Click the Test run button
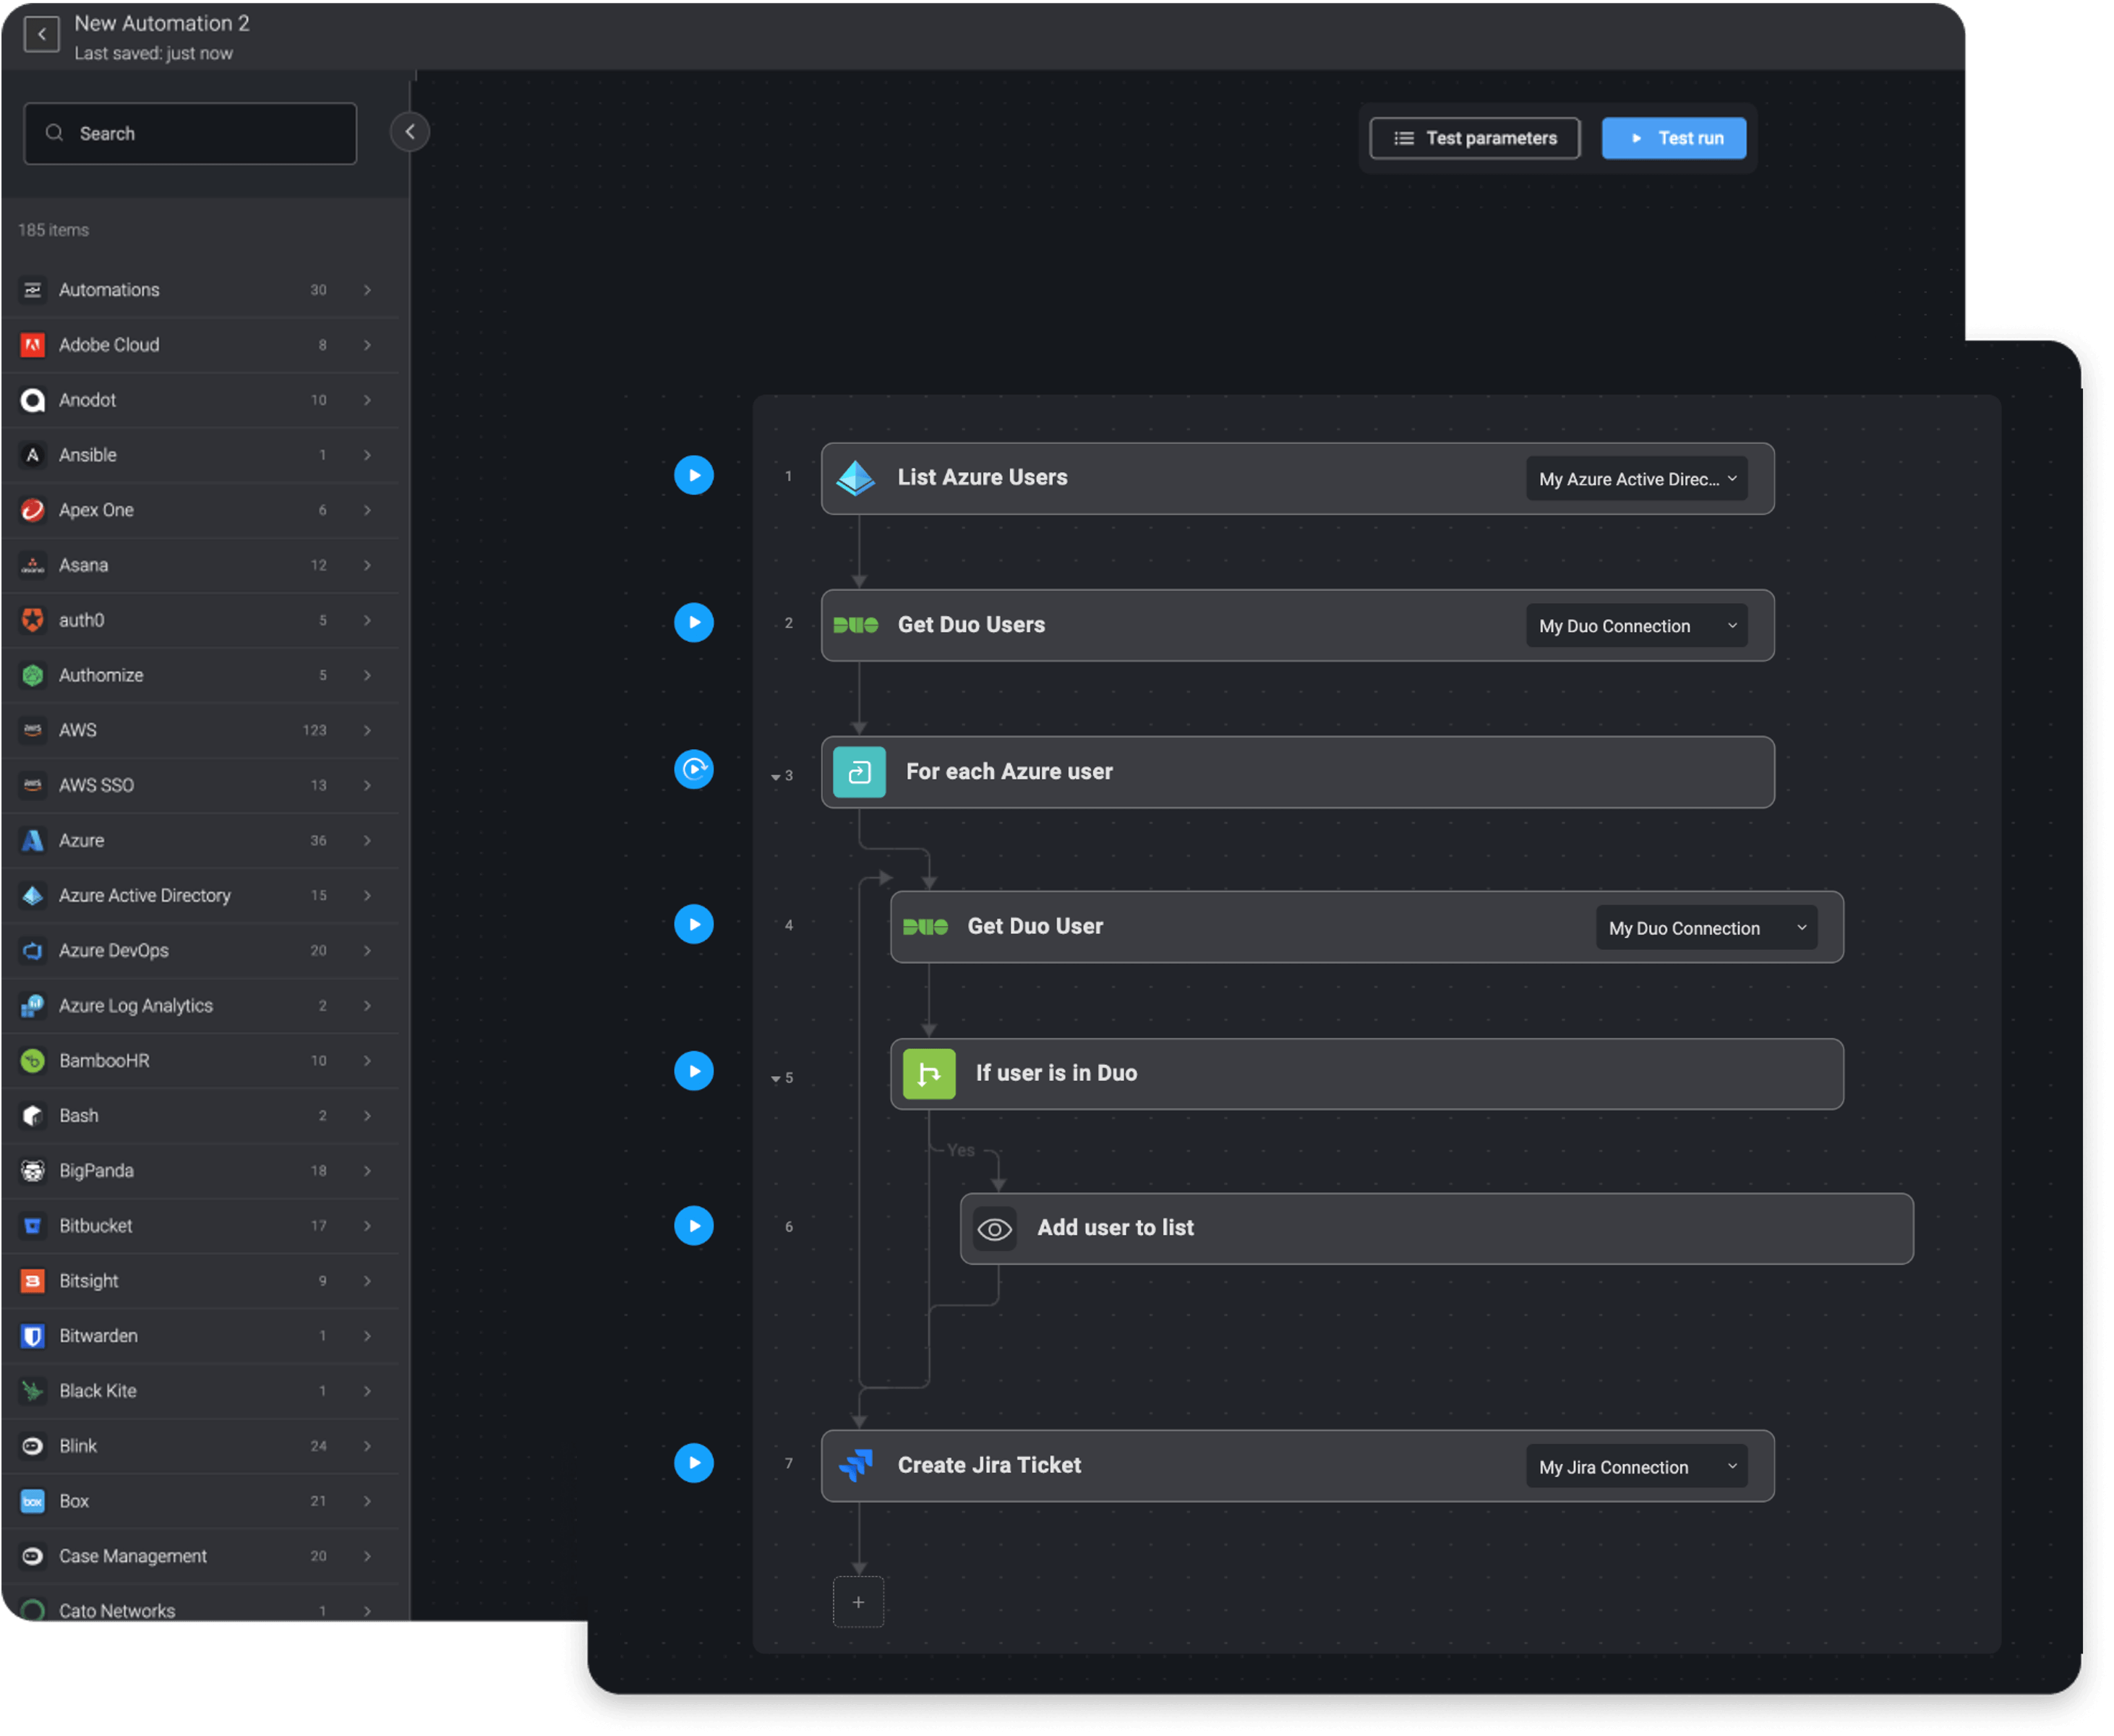This screenshot has width=2114, height=1736. click(x=1673, y=138)
